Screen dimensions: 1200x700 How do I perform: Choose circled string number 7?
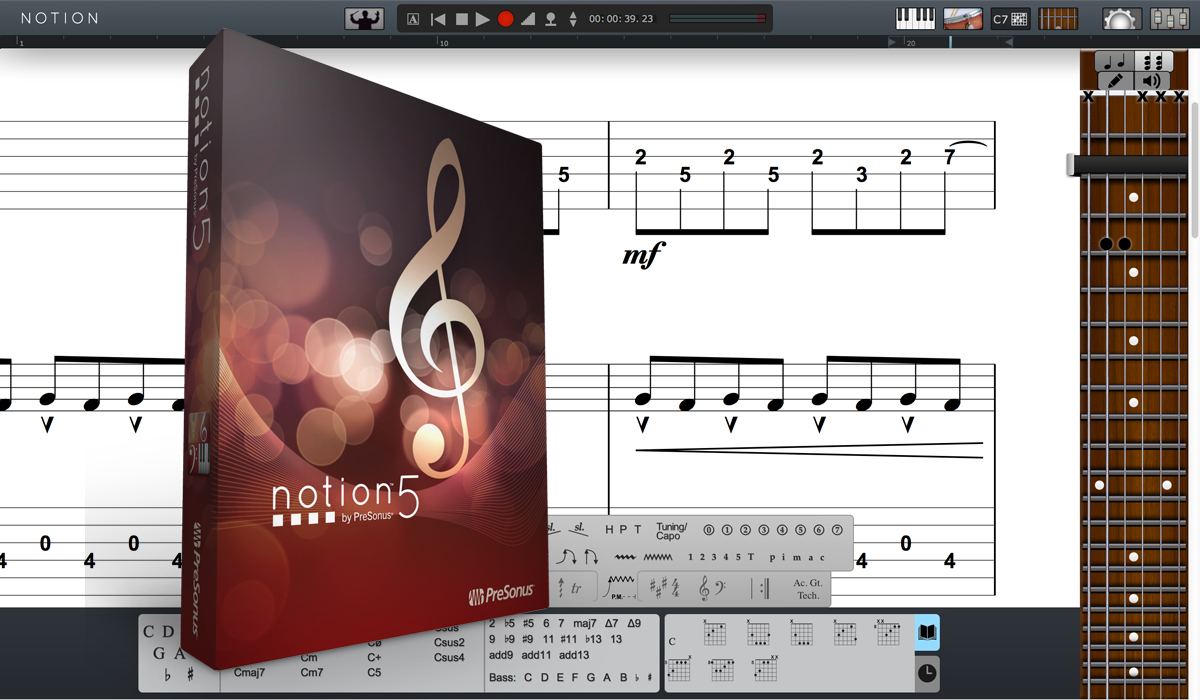(x=837, y=530)
